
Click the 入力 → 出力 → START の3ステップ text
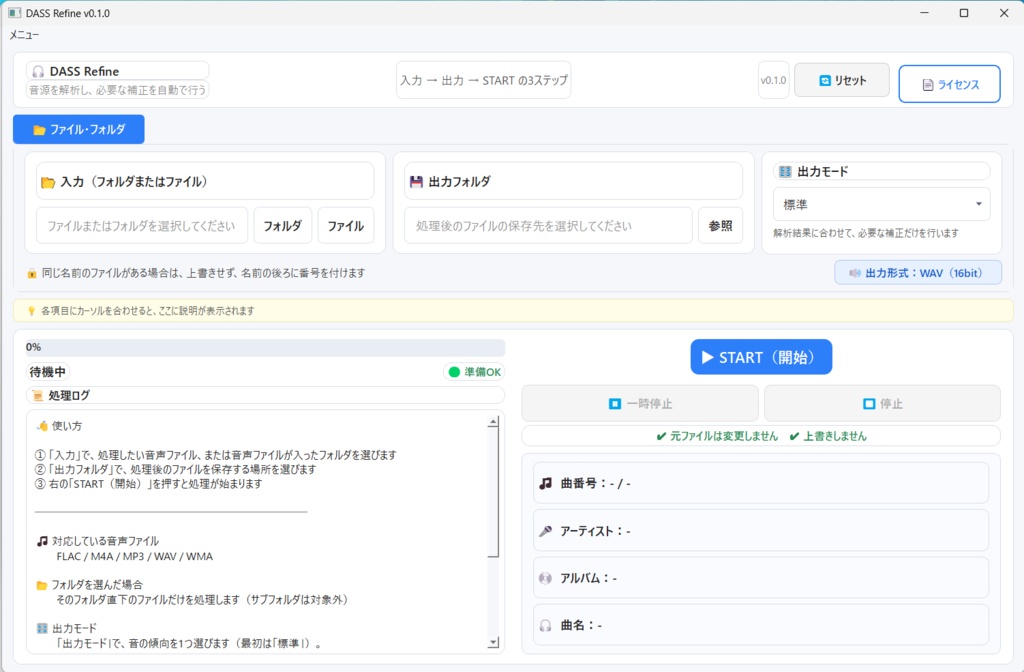[x=484, y=80]
